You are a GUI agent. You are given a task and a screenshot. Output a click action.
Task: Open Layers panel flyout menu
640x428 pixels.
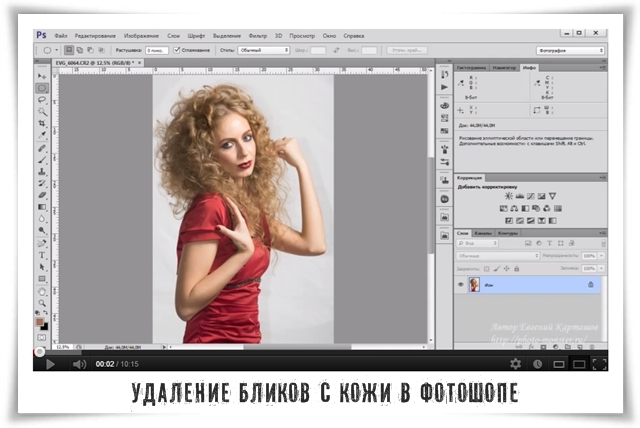602,233
